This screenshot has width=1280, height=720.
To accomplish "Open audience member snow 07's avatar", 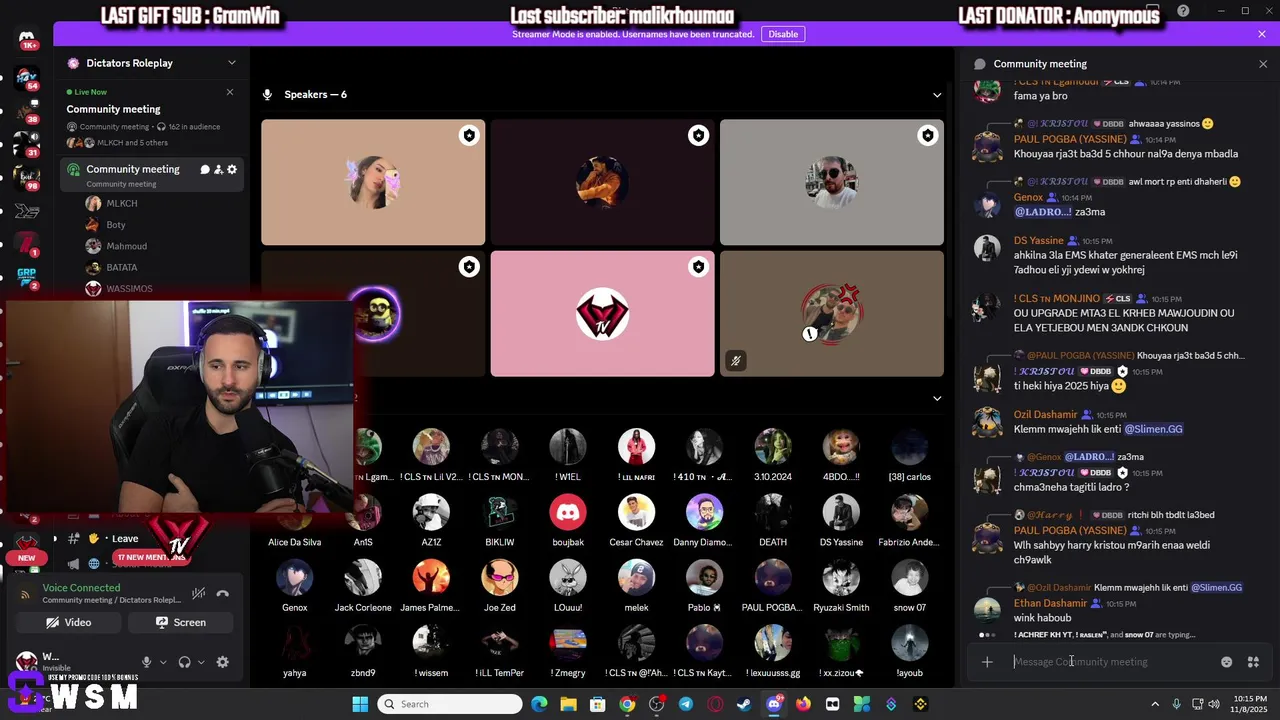I will tap(909, 577).
